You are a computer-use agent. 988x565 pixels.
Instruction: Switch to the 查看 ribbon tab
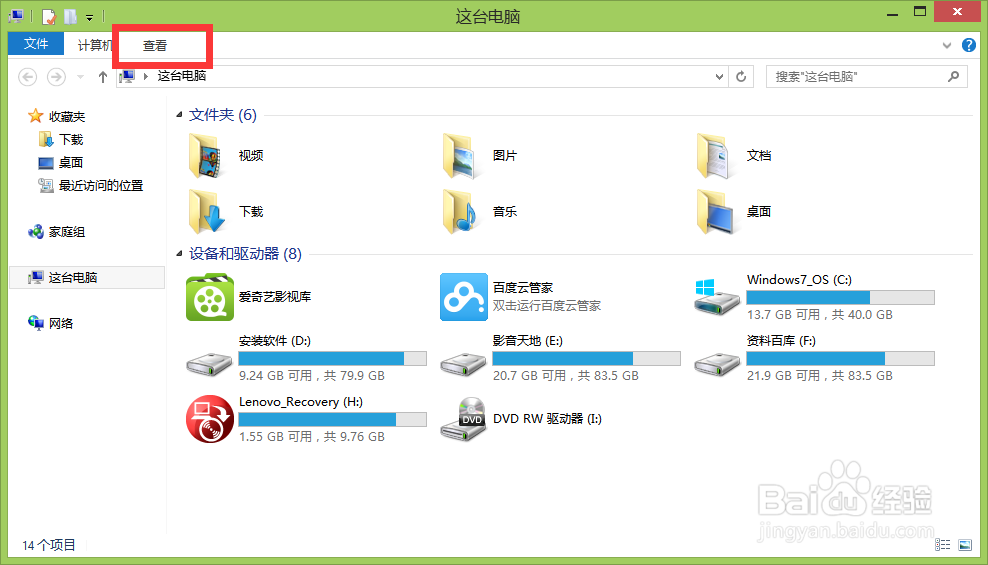click(x=155, y=45)
